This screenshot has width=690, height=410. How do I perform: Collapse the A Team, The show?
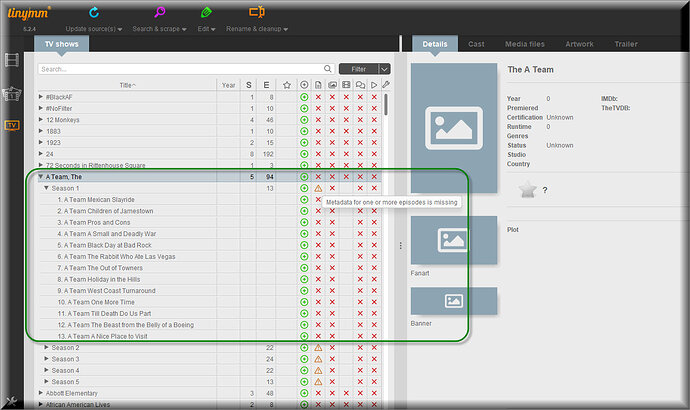pos(40,176)
